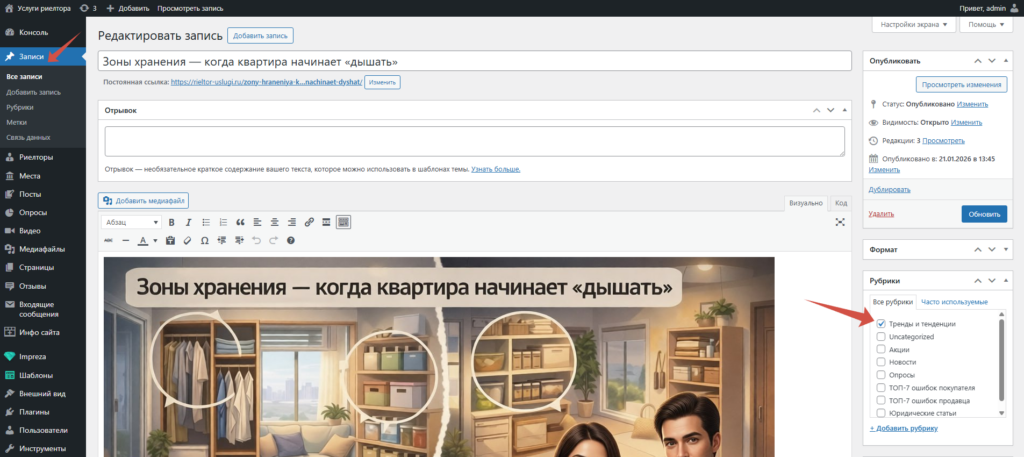Open the Часто используемые categories tab
1024x457 pixels.
point(953,302)
